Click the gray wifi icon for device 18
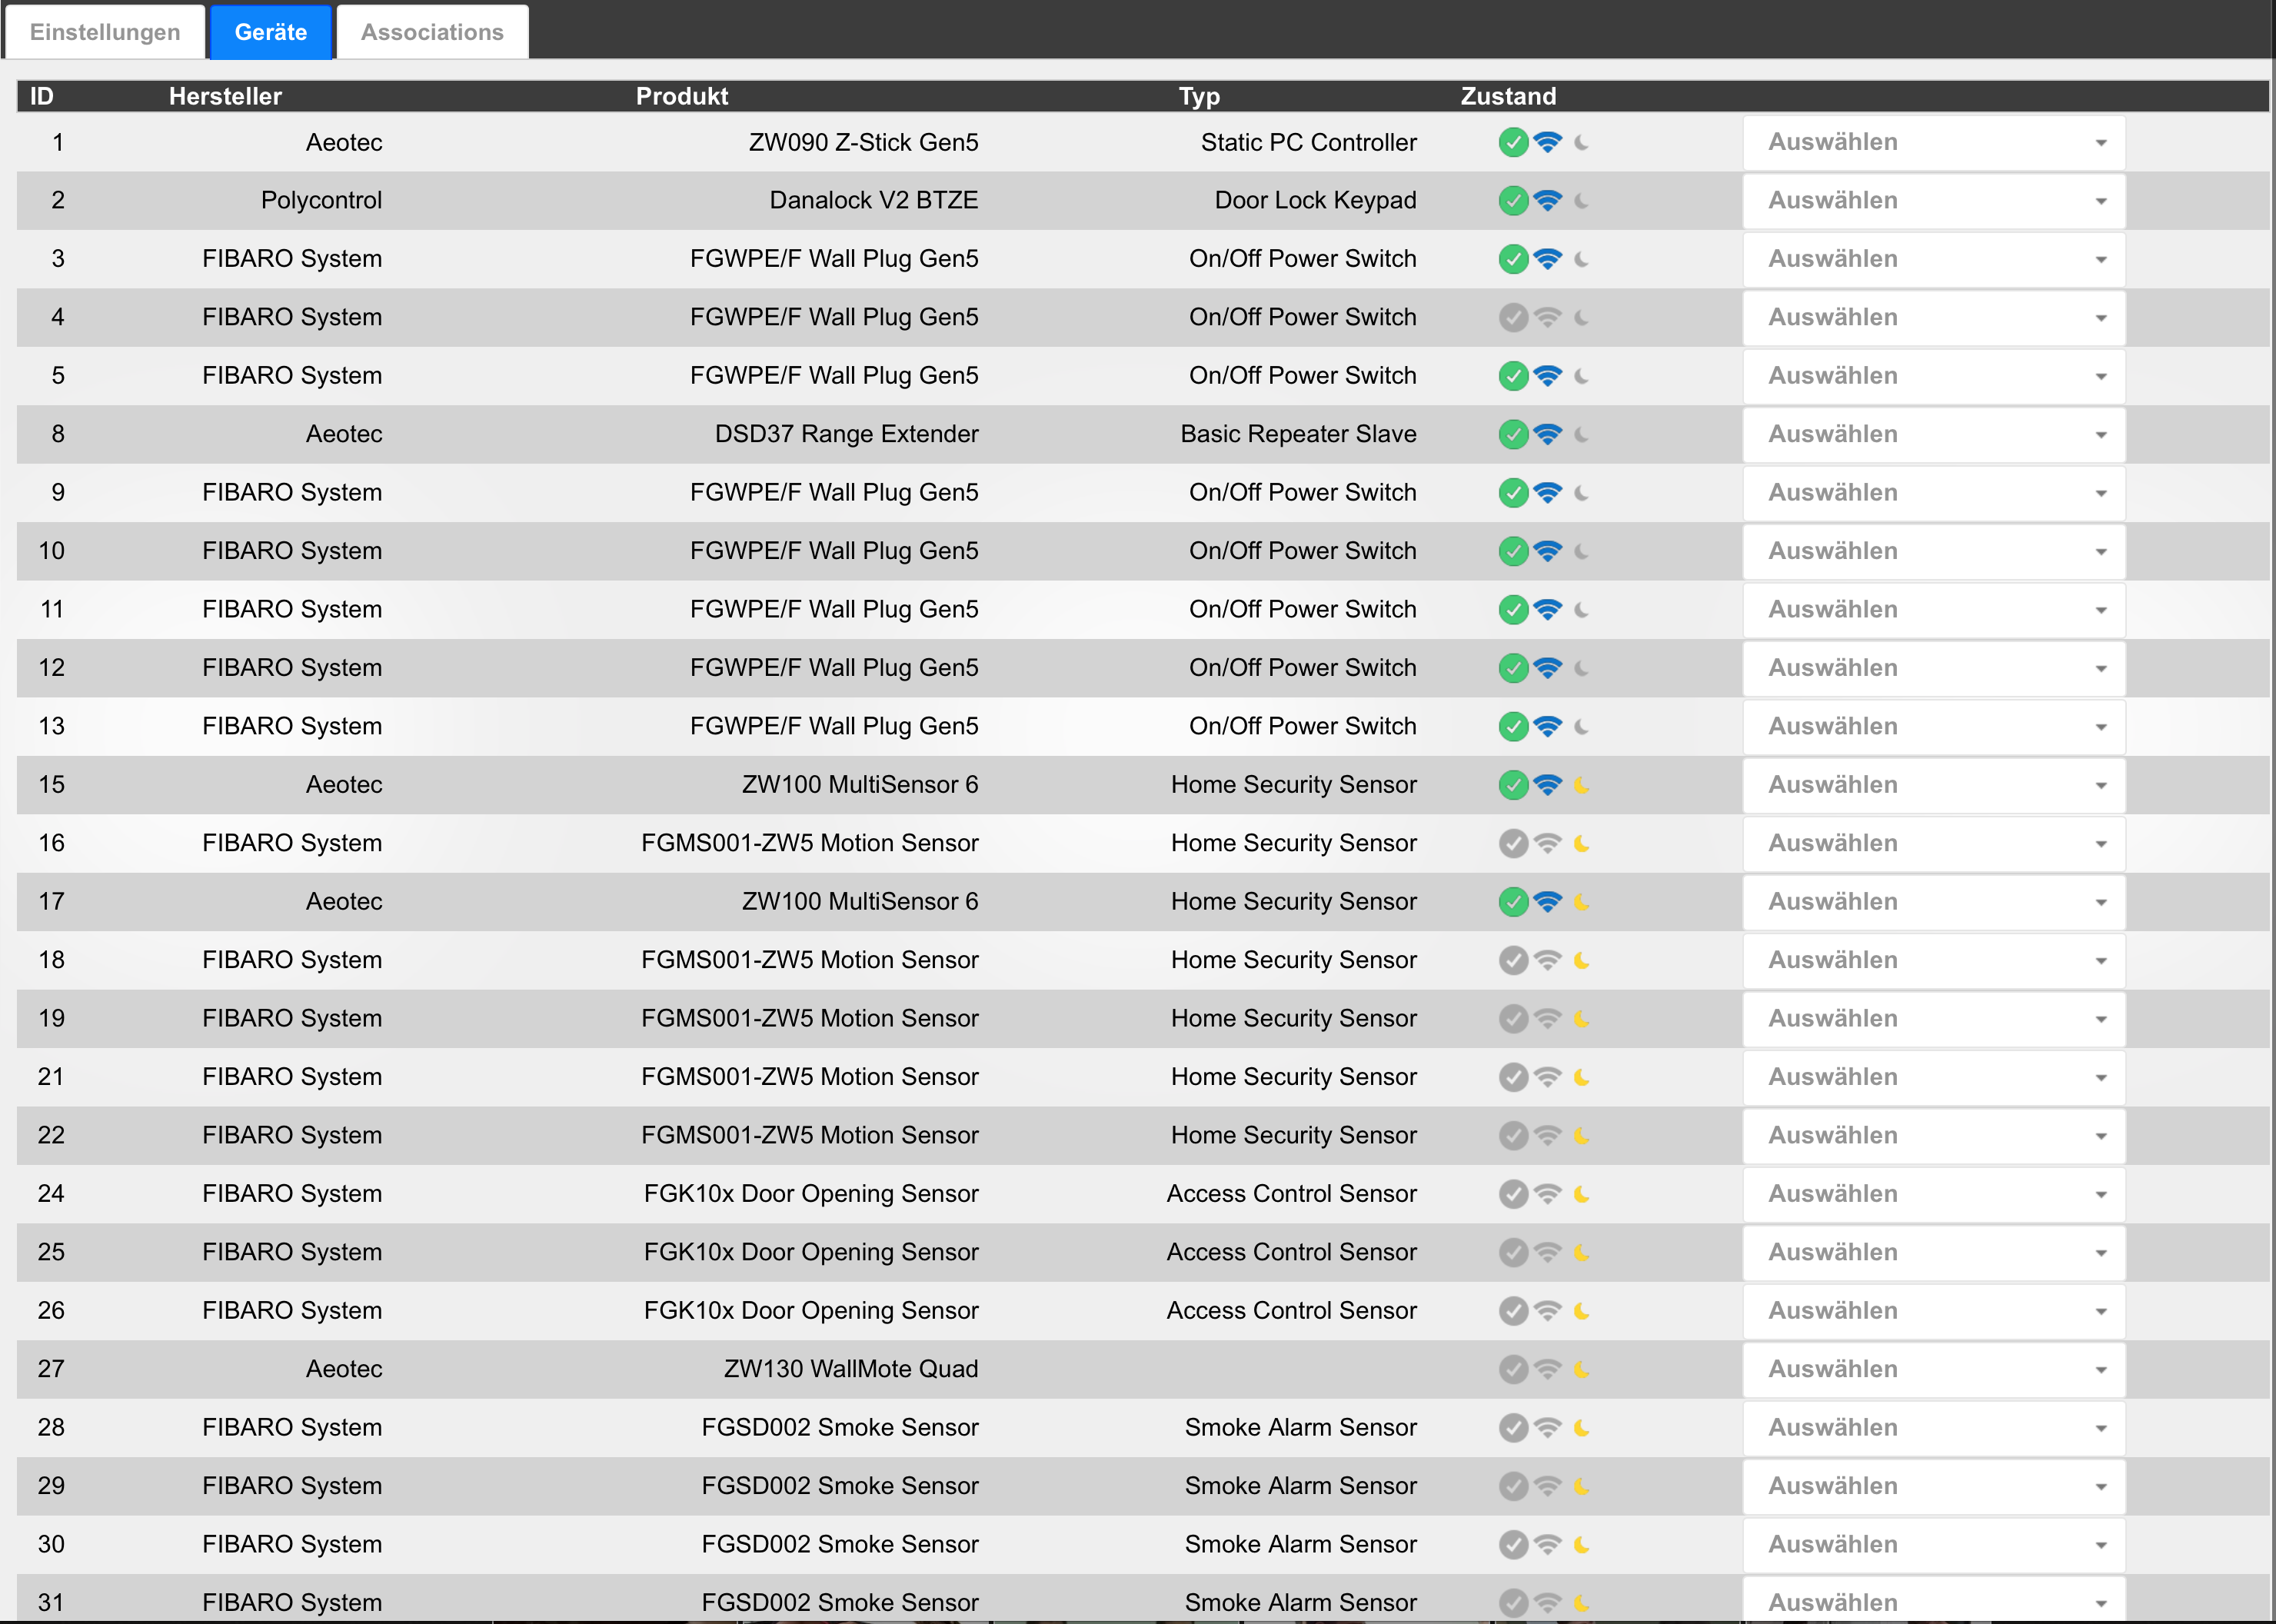The height and width of the screenshot is (1624, 2276). [1547, 961]
